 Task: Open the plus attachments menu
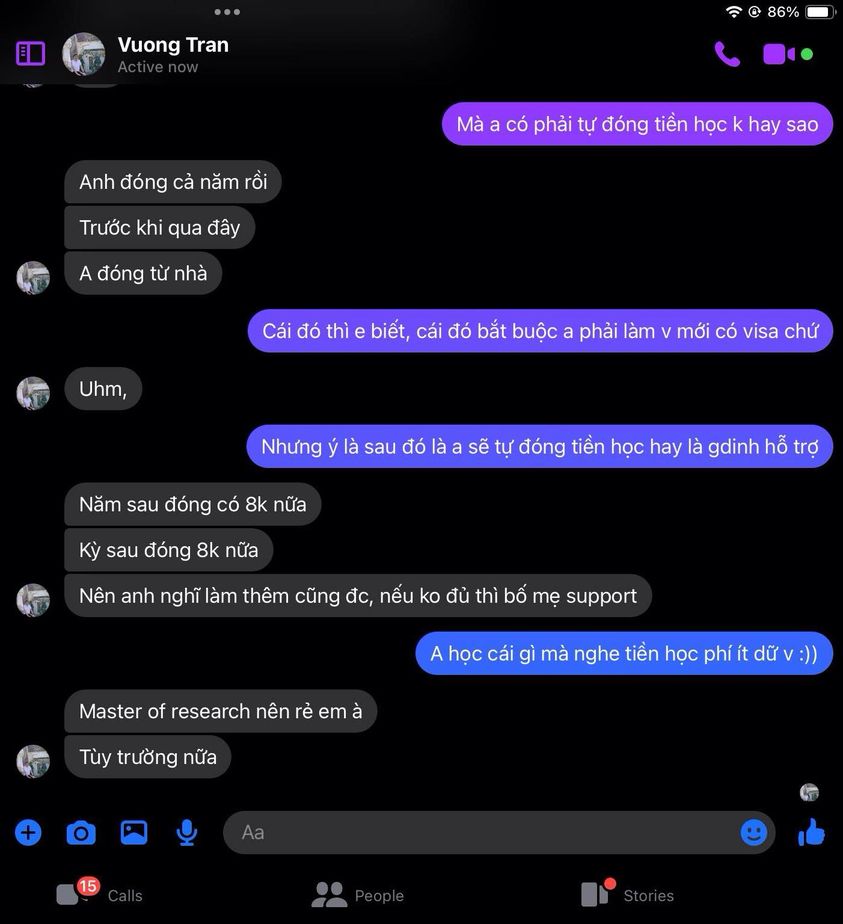[28, 833]
